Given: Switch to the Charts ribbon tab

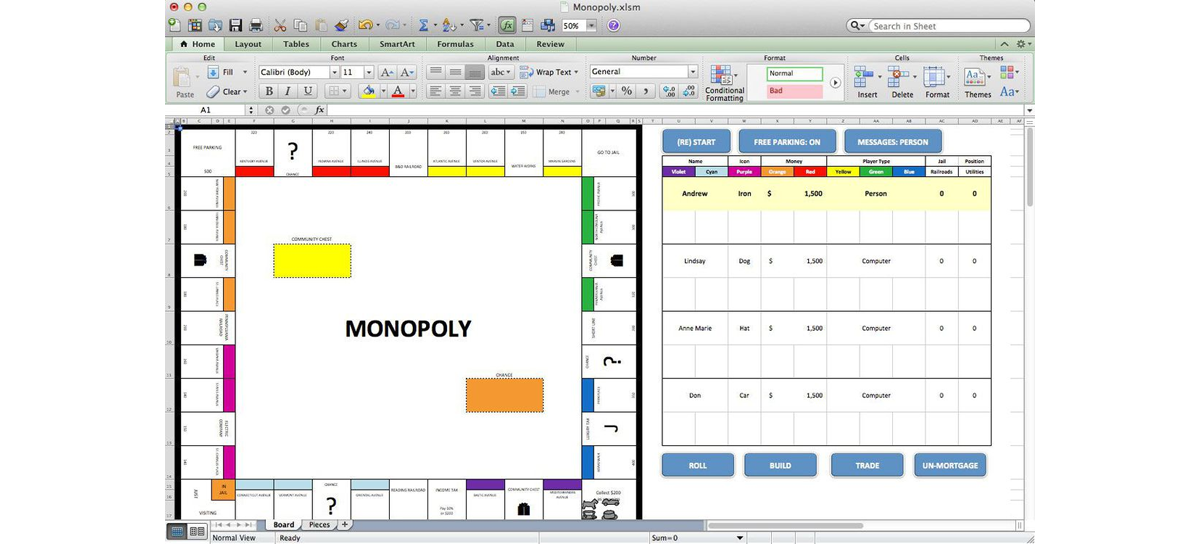Looking at the screenshot, I should [344, 44].
